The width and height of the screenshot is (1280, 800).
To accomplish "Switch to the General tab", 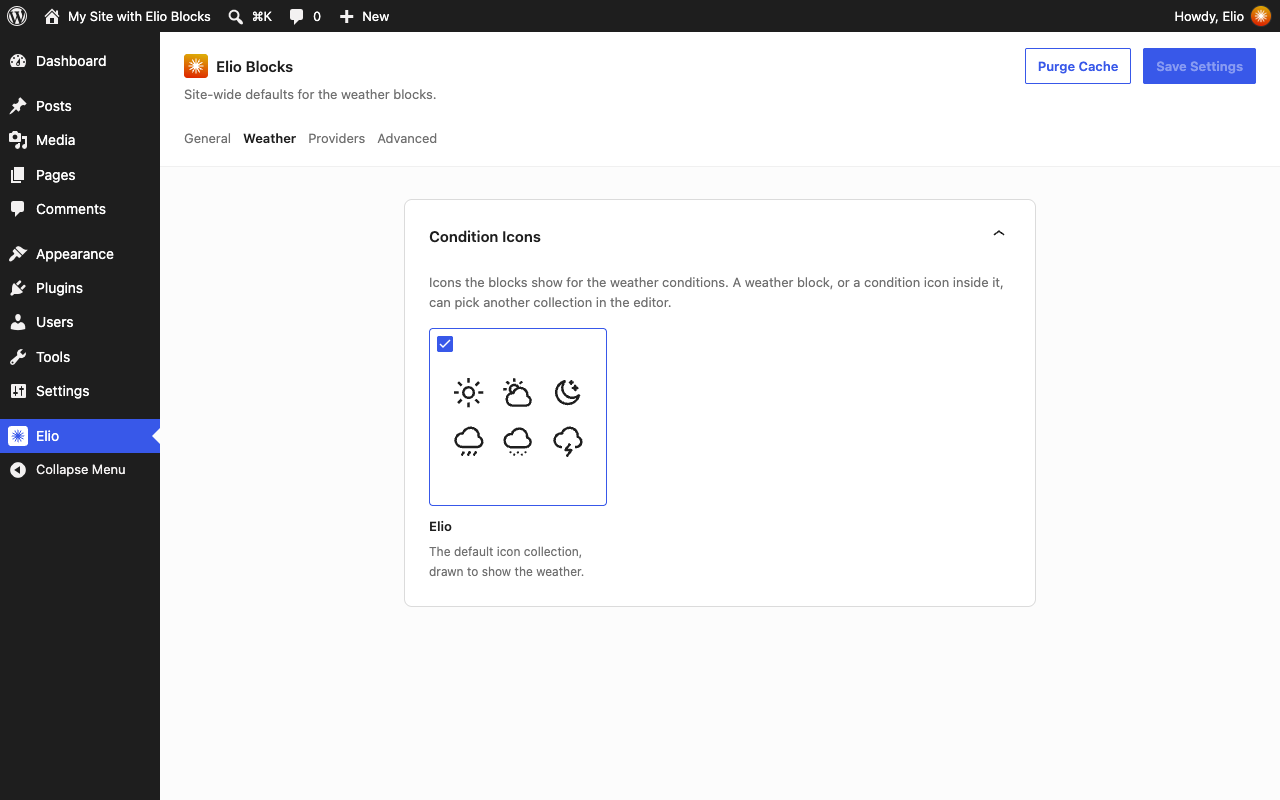I will click(207, 139).
